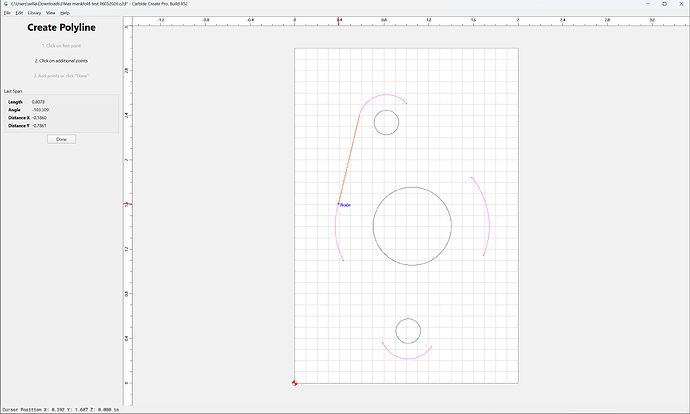This screenshot has width=690, height=414.
Task: Open the View menu
Action: (51, 13)
